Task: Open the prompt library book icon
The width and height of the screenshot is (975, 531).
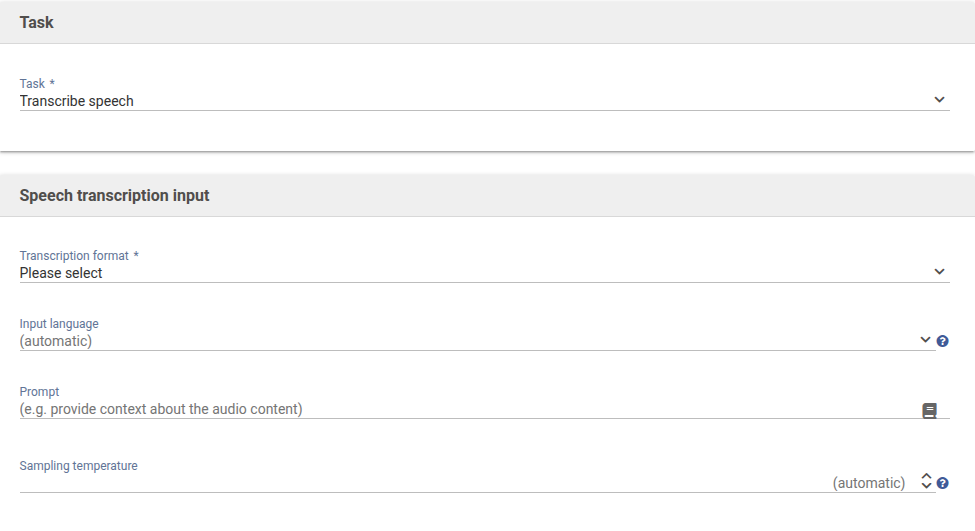Action: [929, 410]
